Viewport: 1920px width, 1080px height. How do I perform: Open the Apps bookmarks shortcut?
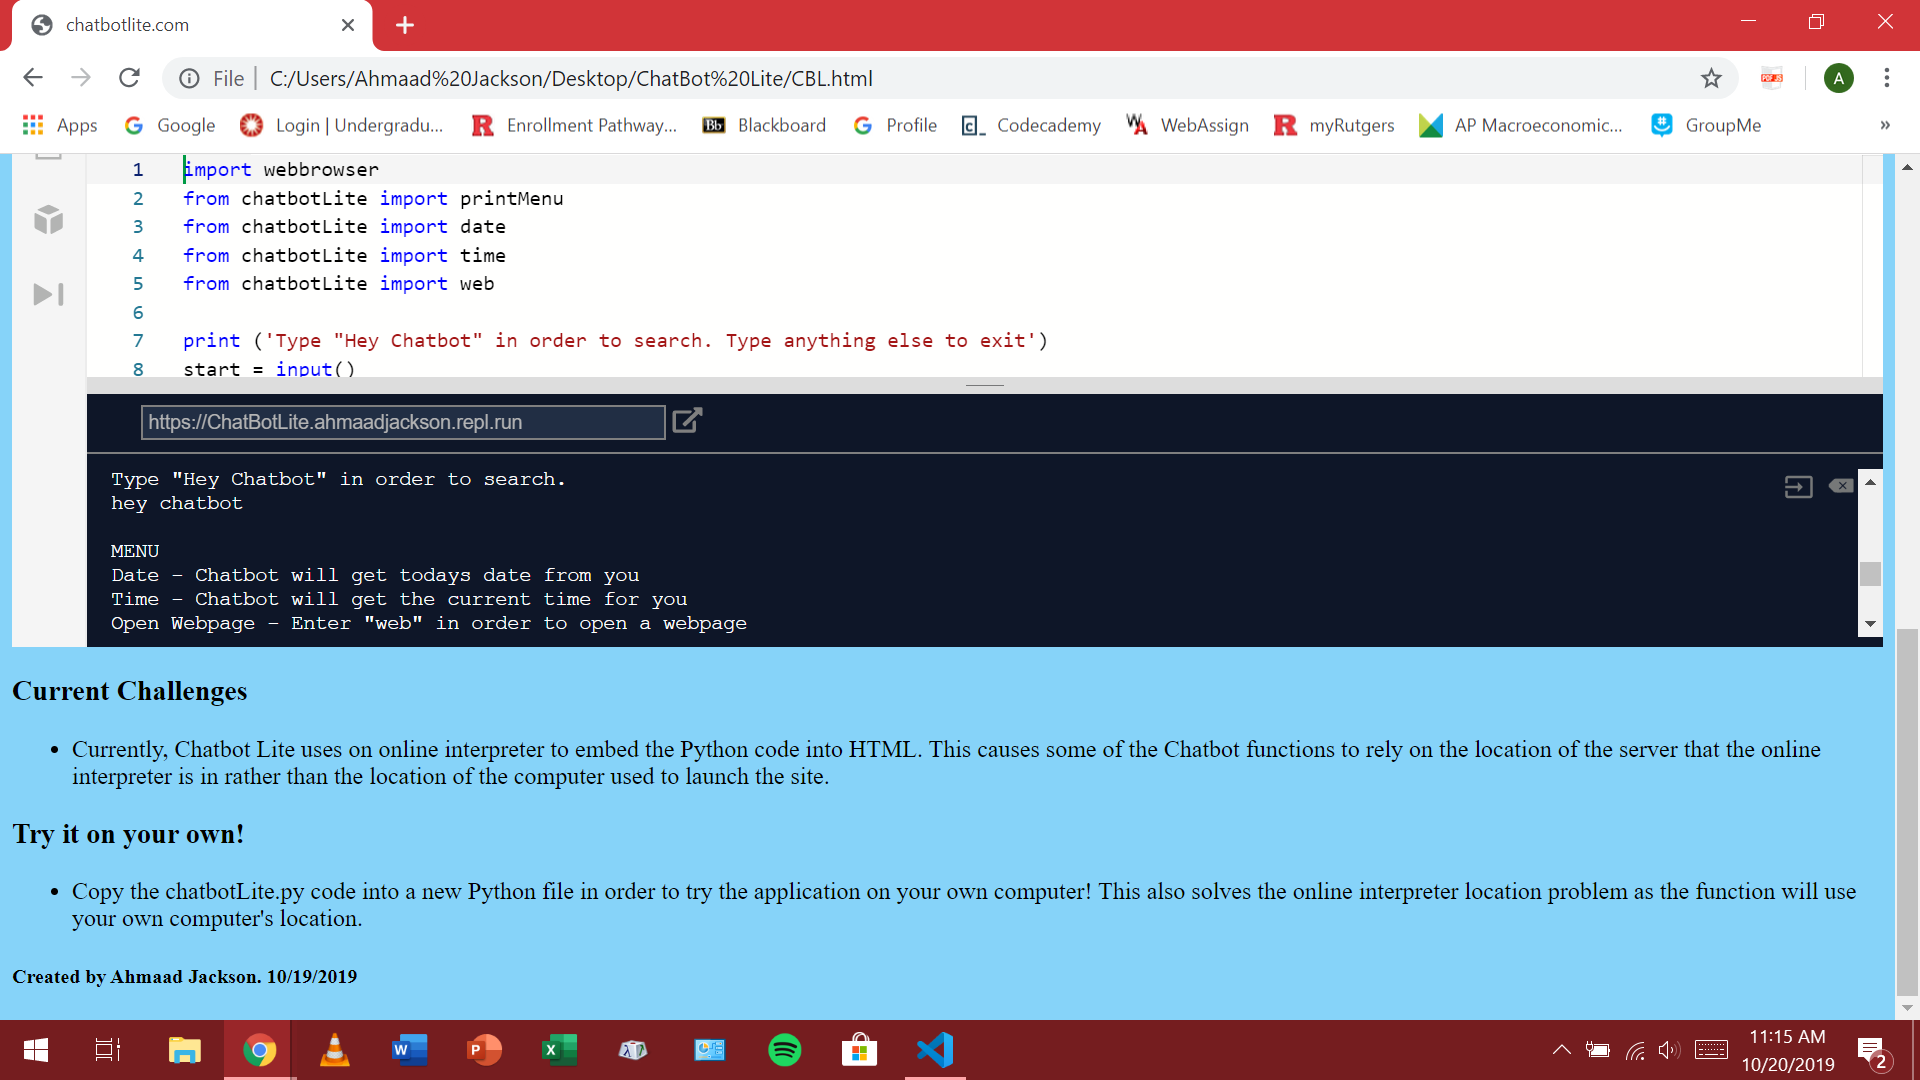pyautogui.click(x=60, y=125)
